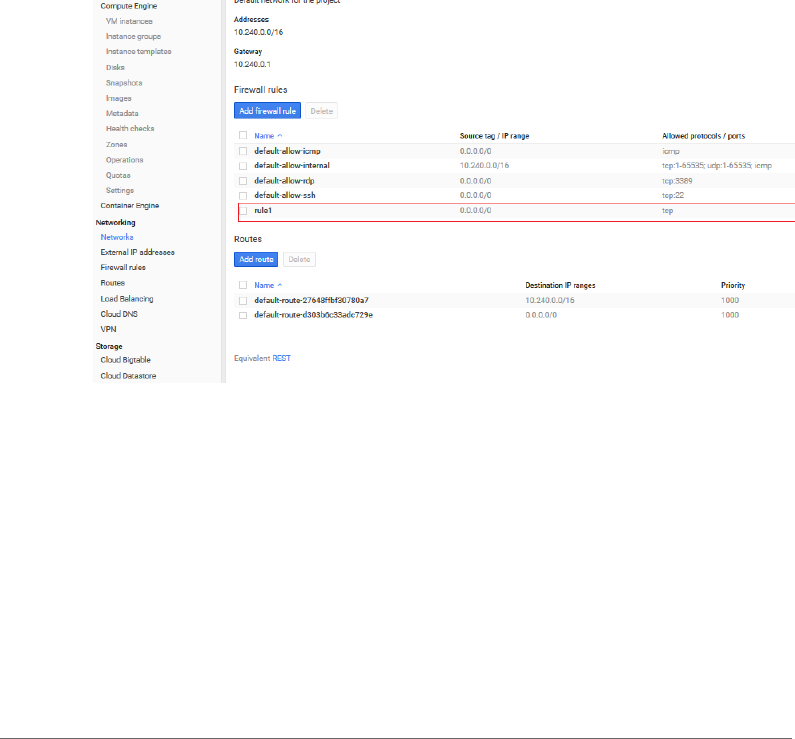Go to VM instances in the sidebar
This screenshot has width=795, height=739.
[129, 21]
